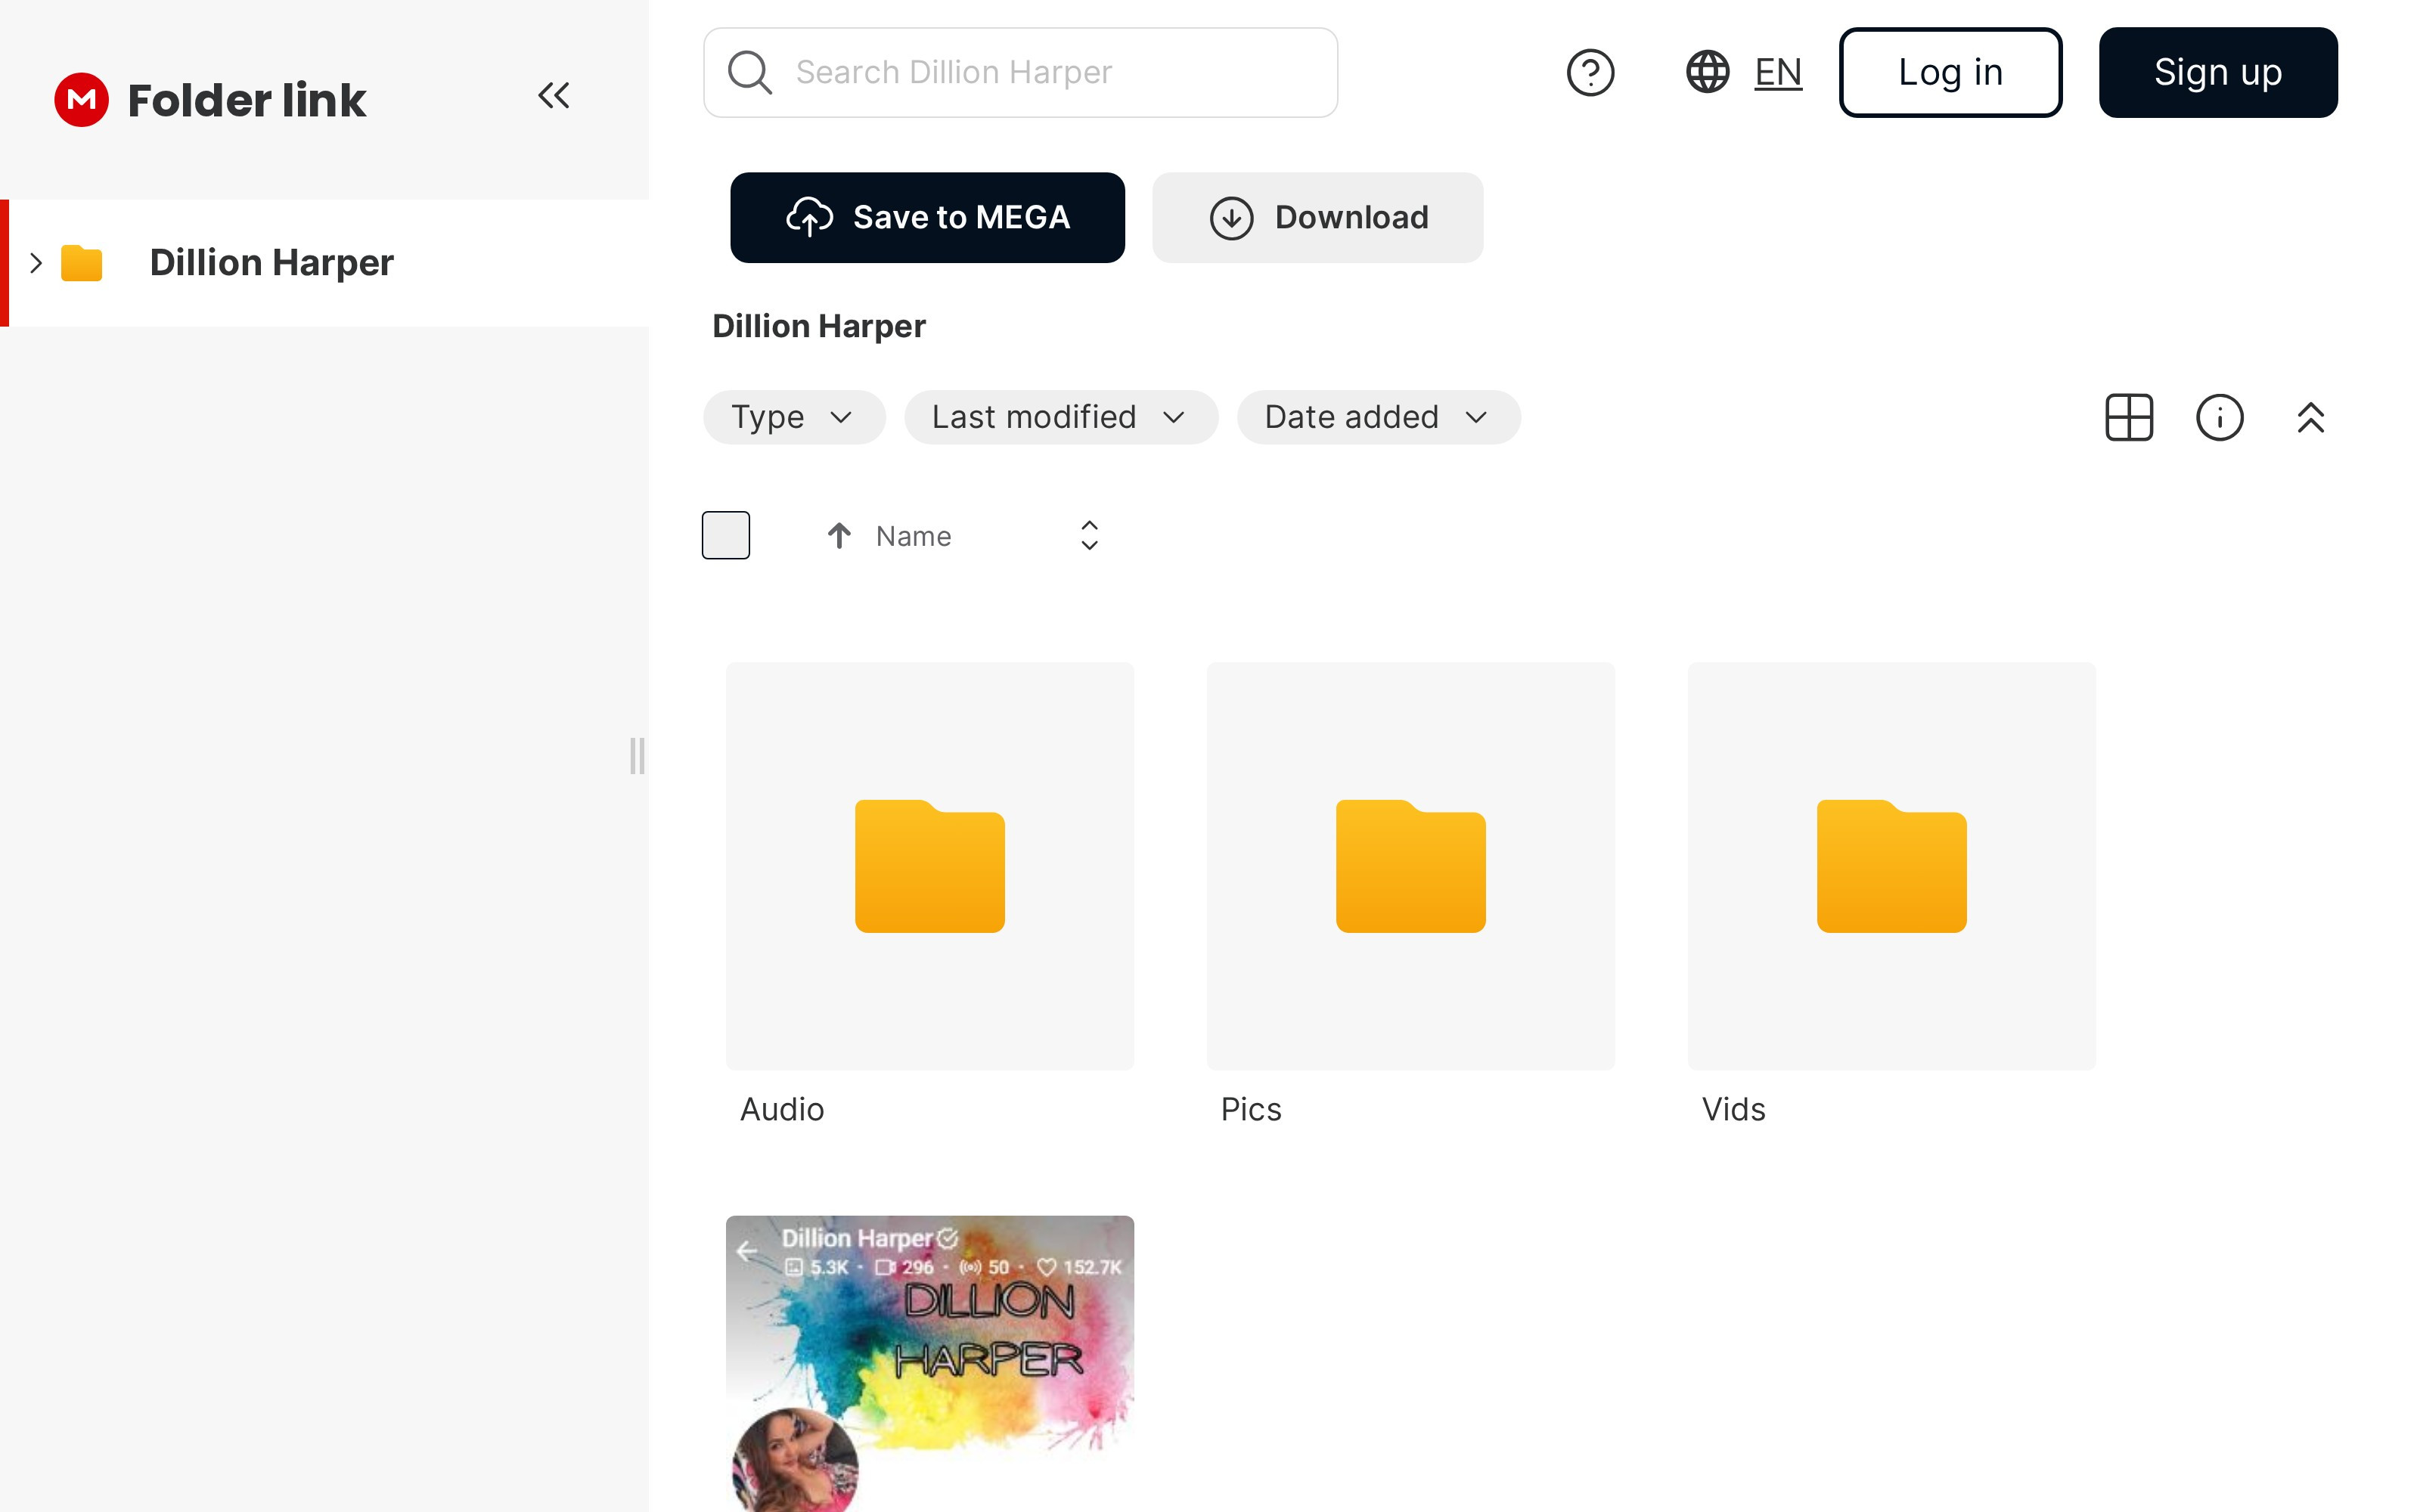Click the Vids folder name
Image resolution: width=2420 pixels, height=1512 pixels.
[x=1734, y=1110]
